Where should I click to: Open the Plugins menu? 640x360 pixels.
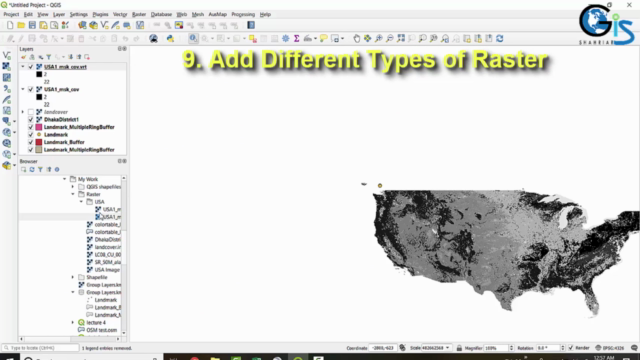tap(100, 14)
